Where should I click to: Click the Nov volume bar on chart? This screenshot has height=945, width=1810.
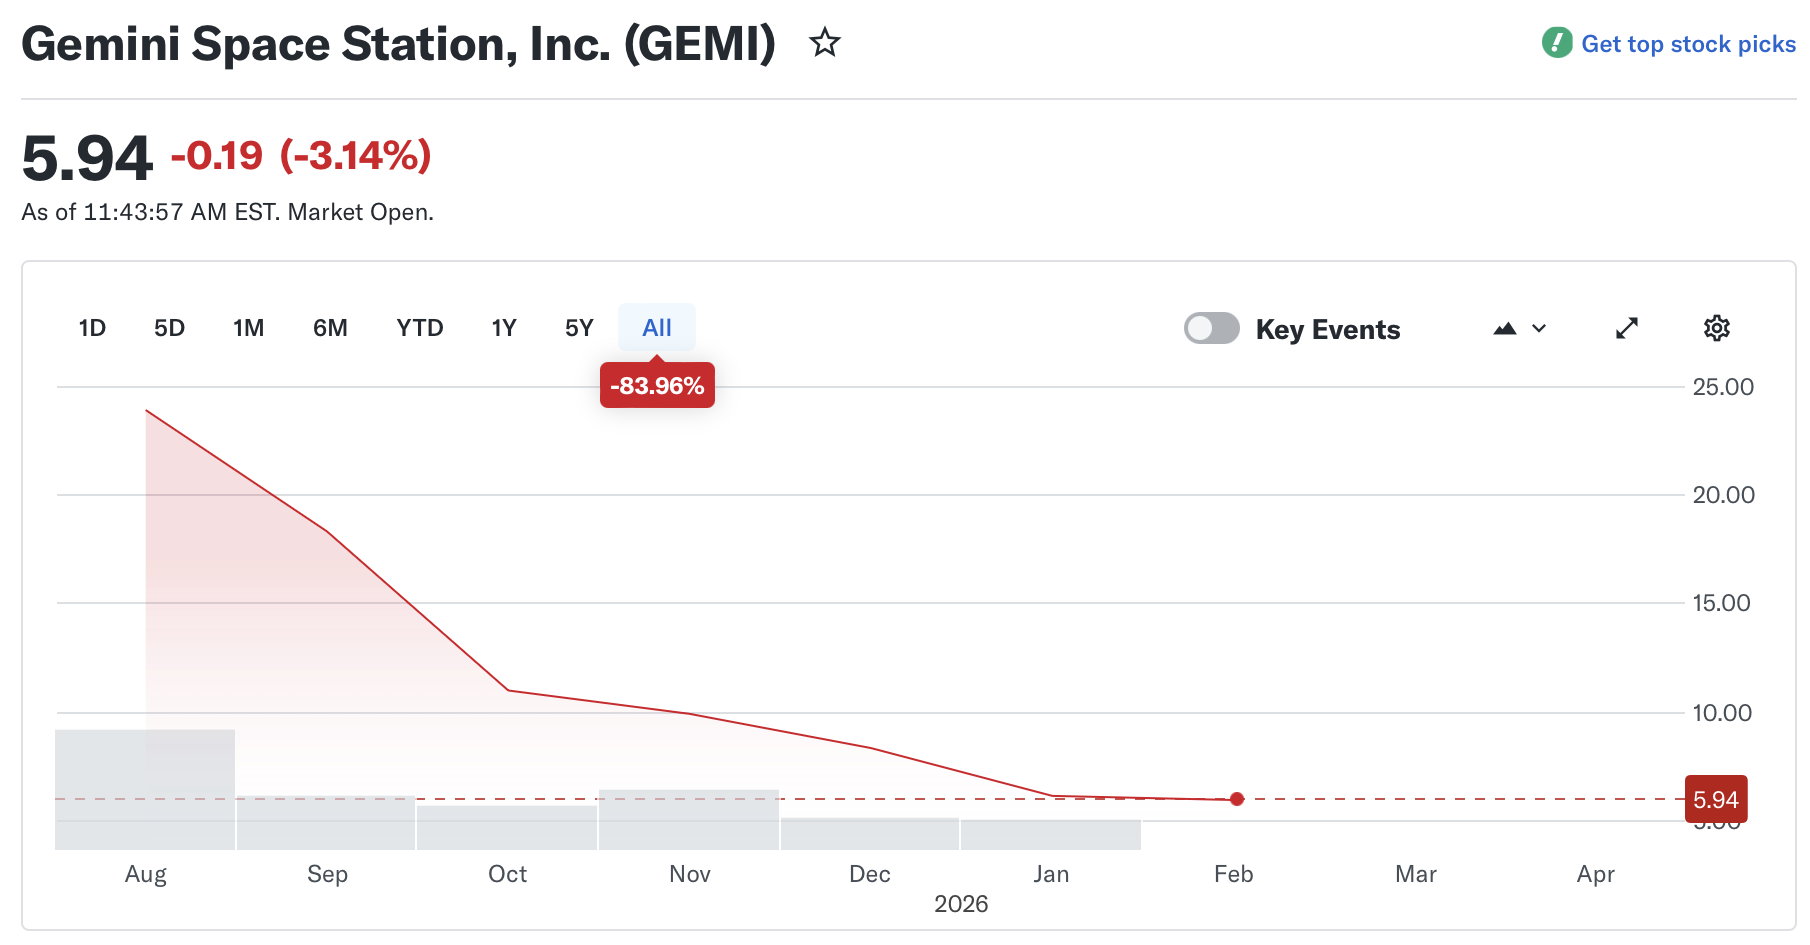point(689,820)
